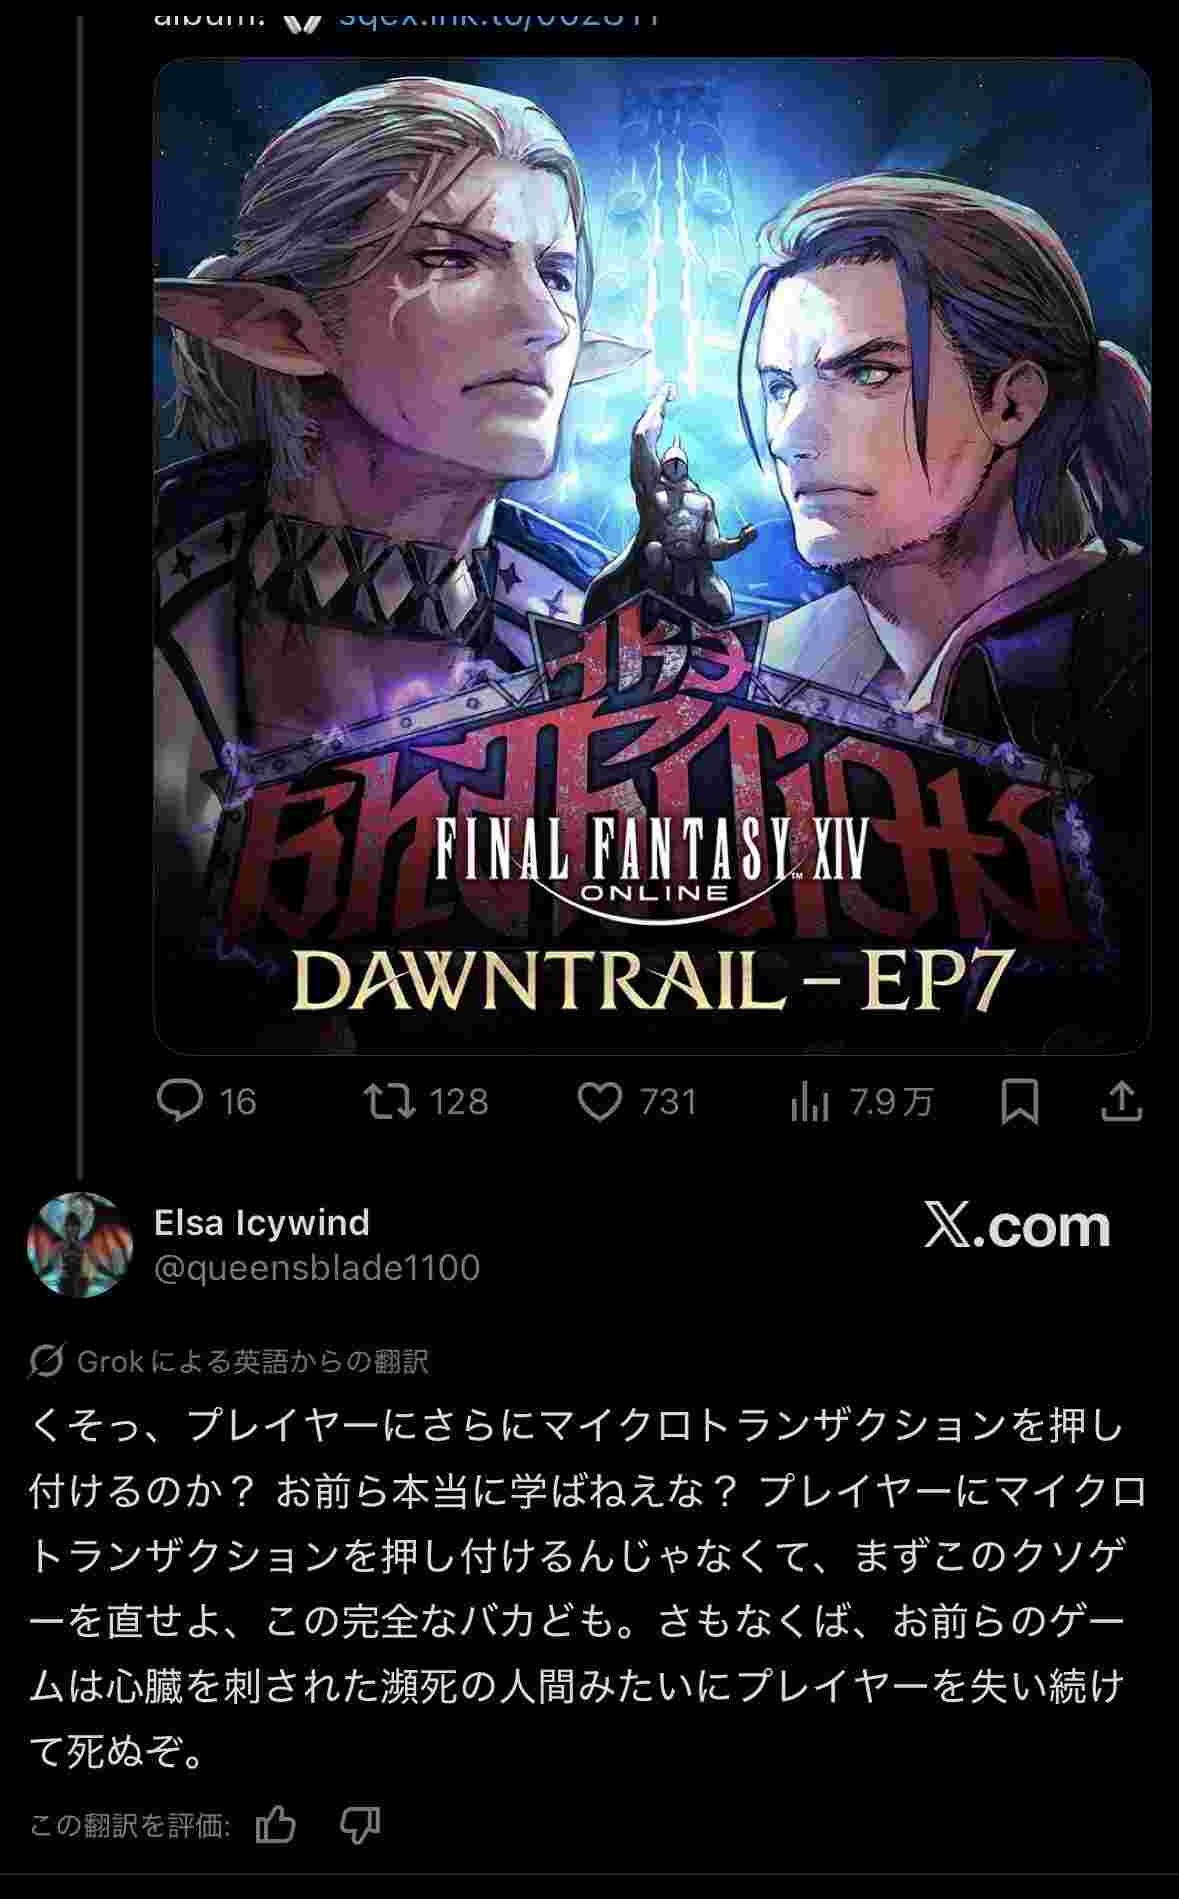Click the 731 likes count
Image resolution: width=1179 pixels, height=1899 pixels.
click(668, 1102)
